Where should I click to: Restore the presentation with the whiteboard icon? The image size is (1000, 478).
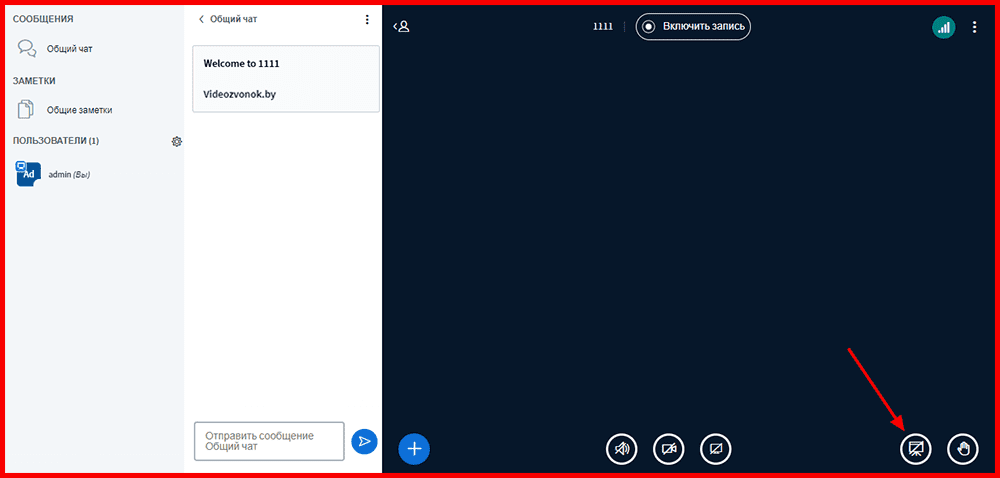[x=915, y=449]
